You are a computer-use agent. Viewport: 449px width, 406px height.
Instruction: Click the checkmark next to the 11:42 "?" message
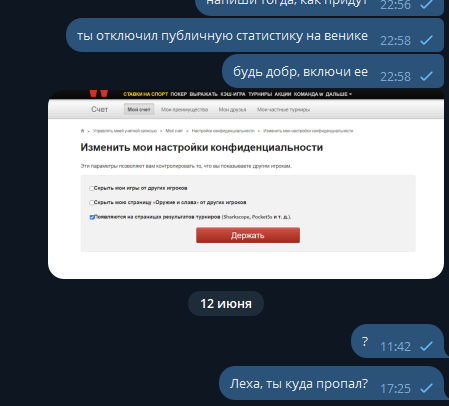pyautogui.click(x=426, y=346)
